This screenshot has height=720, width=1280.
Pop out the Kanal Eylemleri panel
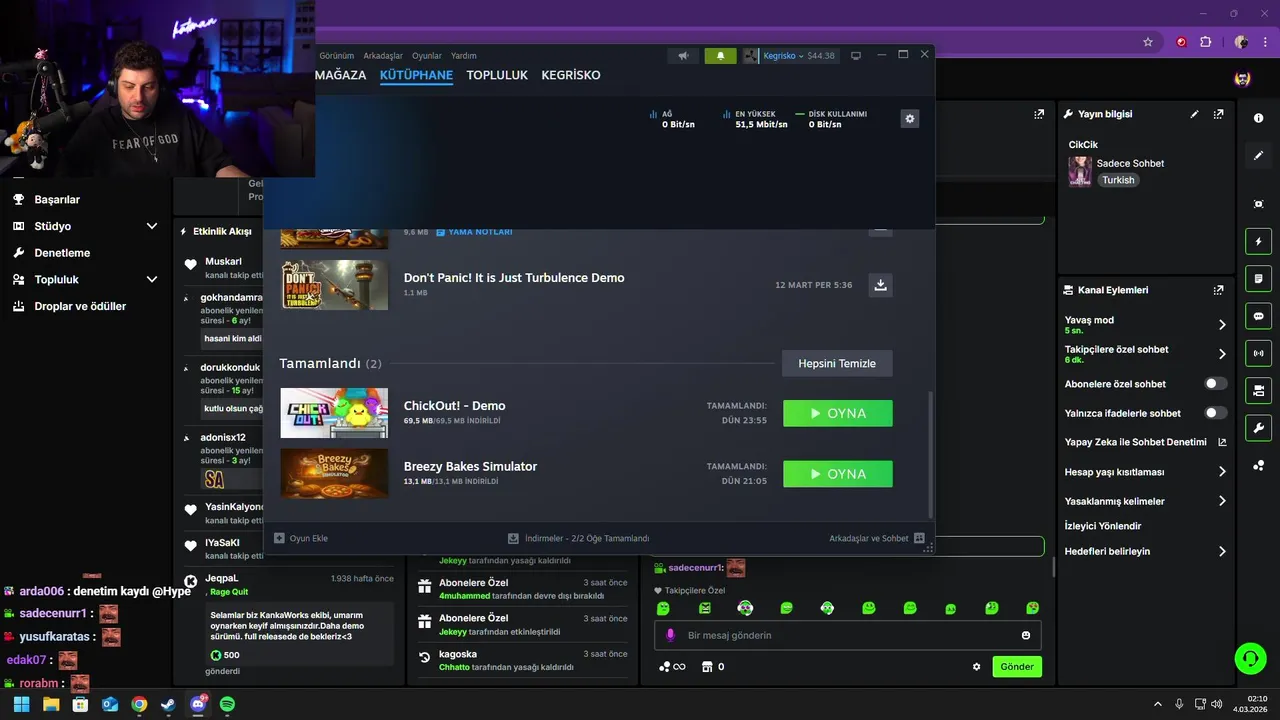(1218, 290)
